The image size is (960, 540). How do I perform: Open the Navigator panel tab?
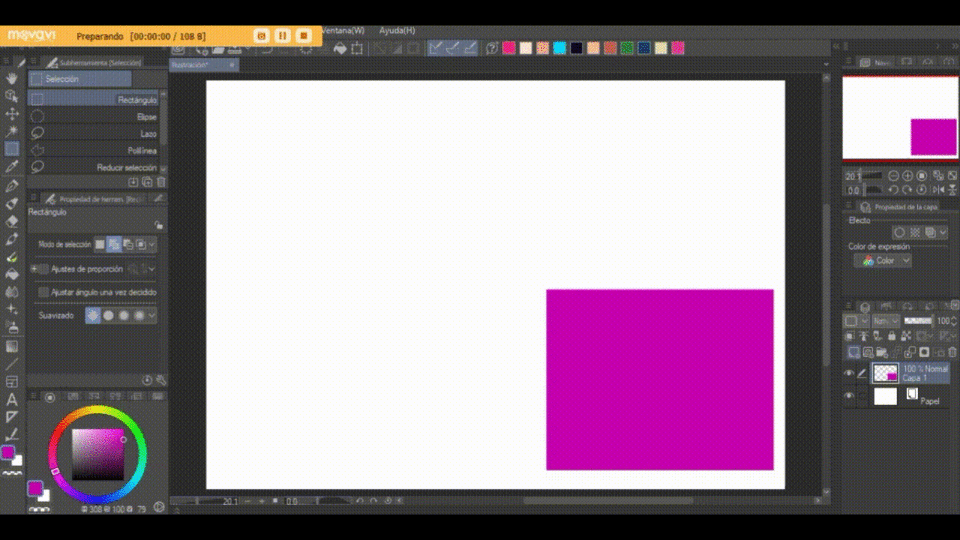(x=876, y=62)
